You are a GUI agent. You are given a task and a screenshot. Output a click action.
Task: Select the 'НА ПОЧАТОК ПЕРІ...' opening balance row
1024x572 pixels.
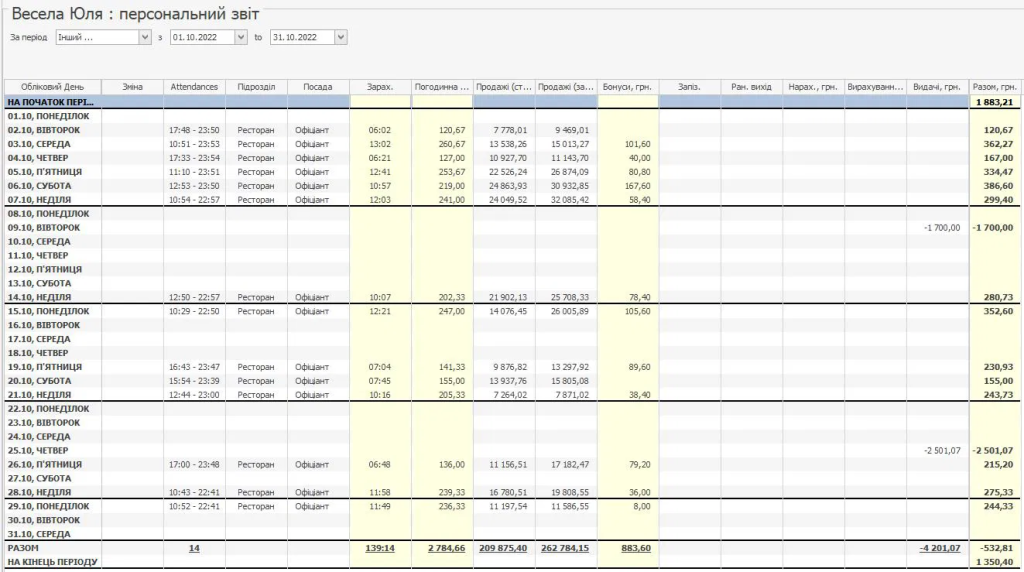pyautogui.click(x=50, y=102)
